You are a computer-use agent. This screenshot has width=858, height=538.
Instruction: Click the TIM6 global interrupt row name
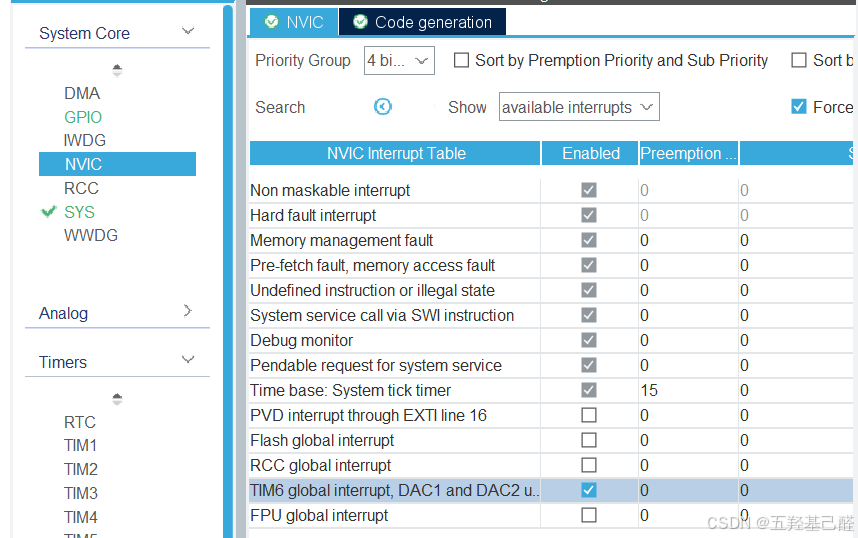(394, 490)
